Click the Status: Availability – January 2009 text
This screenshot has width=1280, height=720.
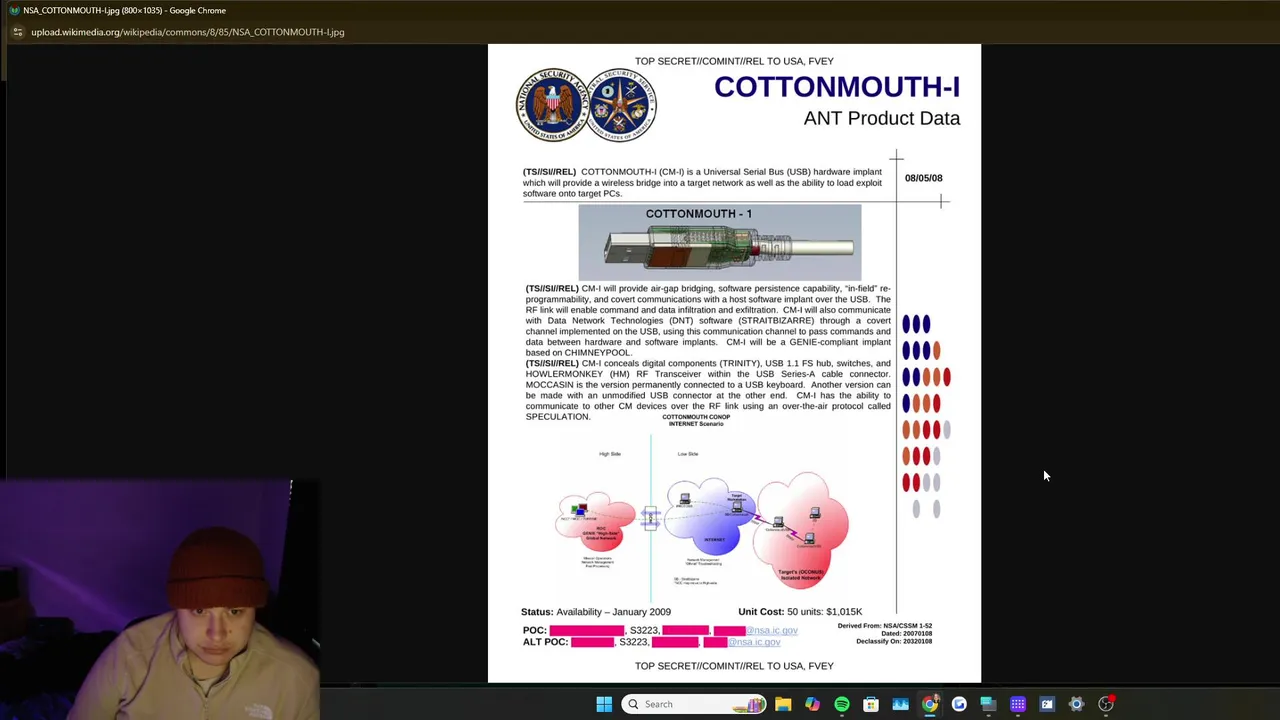596,612
